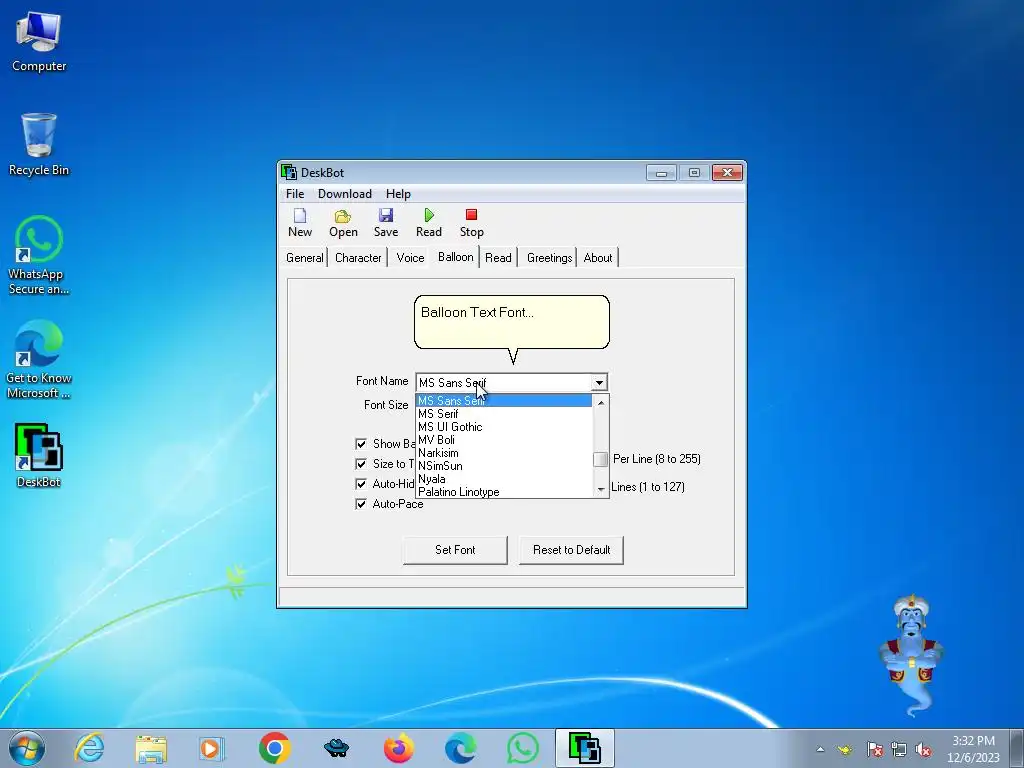This screenshot has width=1024, height=768.
Task: Click the font list scroll down arrow
Action: 600,490
